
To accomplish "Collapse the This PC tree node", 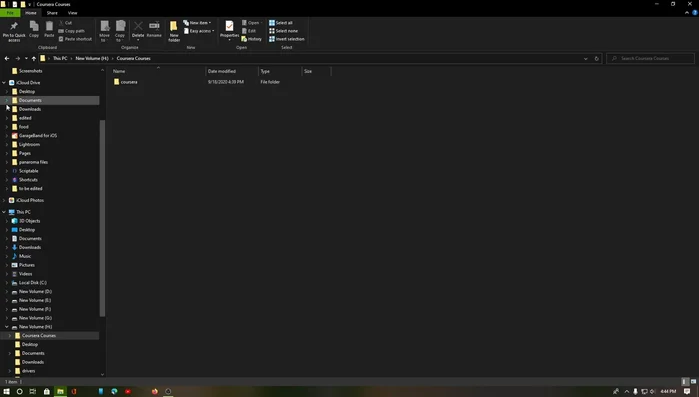I will pos(4,212).
